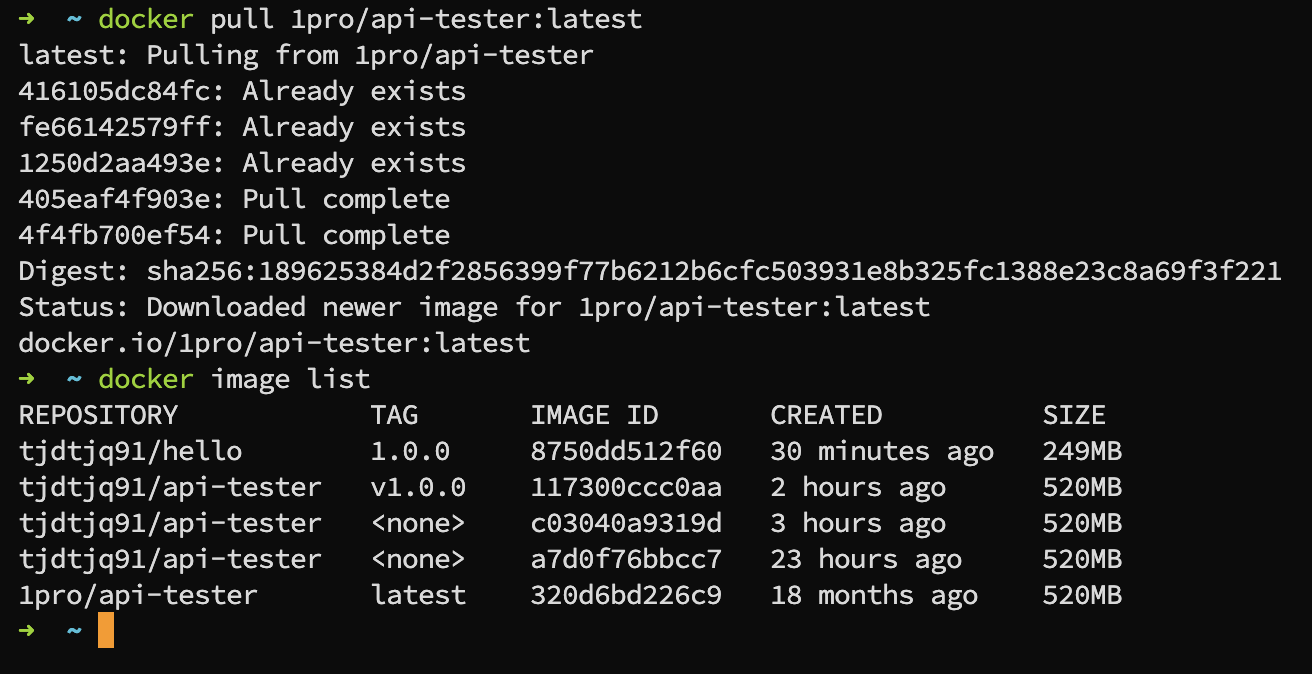The height and width of the screenshot is (674, 1312).
Task: Click the green arrow of the last prompt
Action: point(27,631)
